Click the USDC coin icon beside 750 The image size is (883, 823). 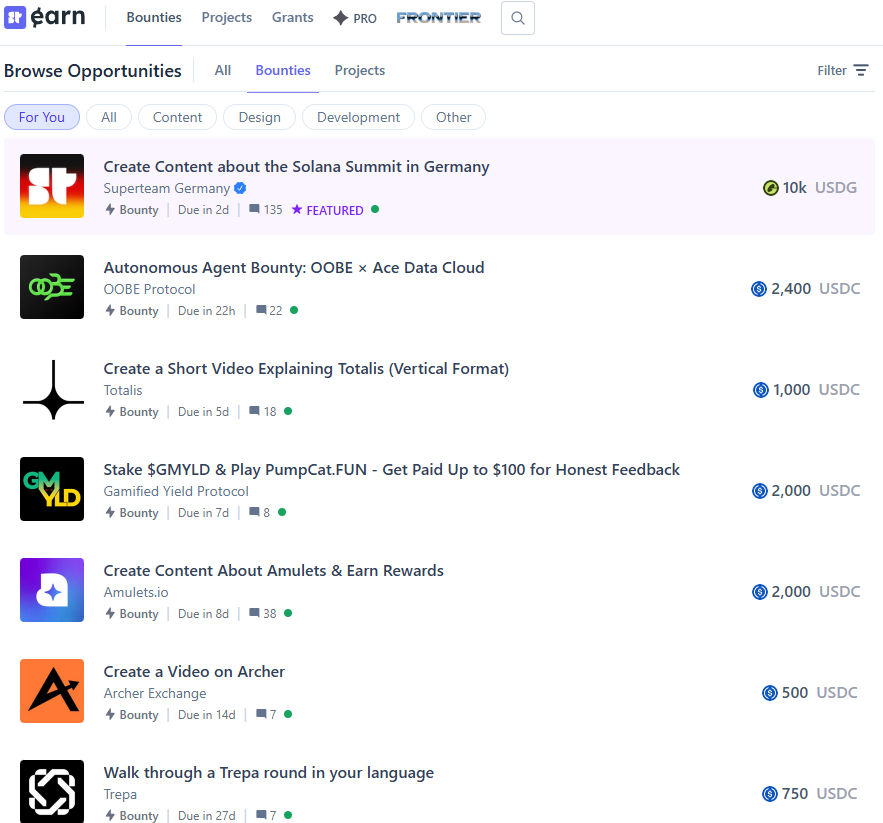[770, 794]
